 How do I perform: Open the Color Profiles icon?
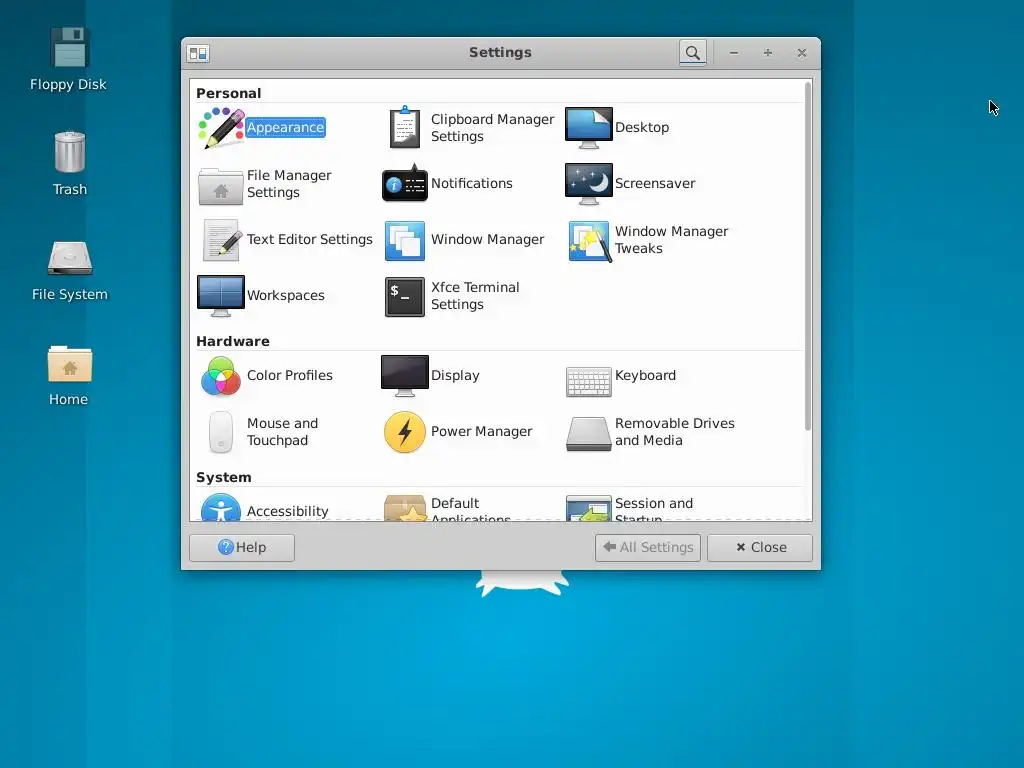[221, 376]
